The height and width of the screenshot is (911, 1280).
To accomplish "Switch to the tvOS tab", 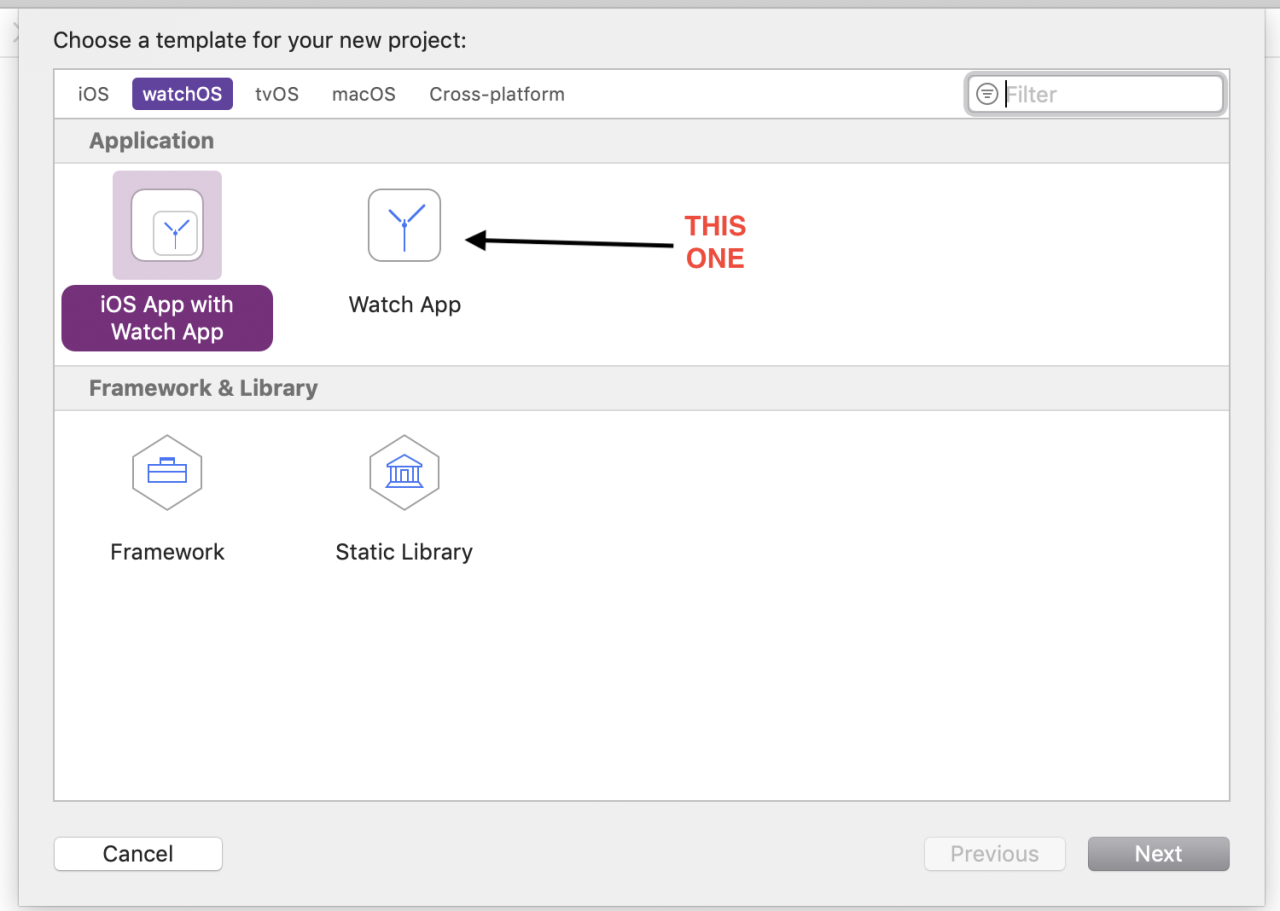I will 277,94.
